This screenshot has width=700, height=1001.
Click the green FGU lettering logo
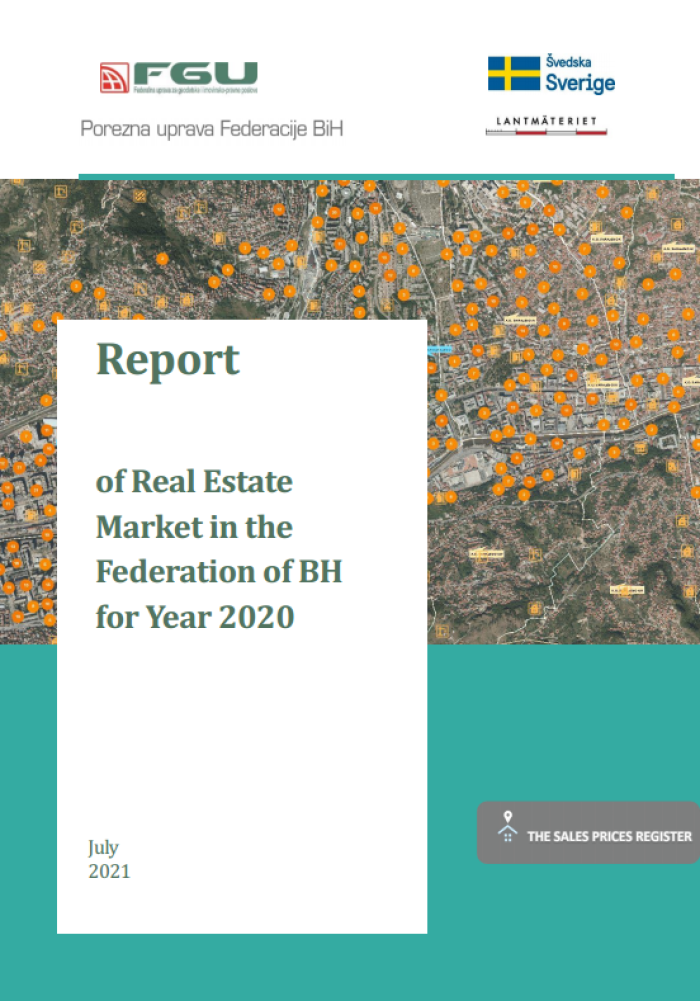(x=195, y=72)
